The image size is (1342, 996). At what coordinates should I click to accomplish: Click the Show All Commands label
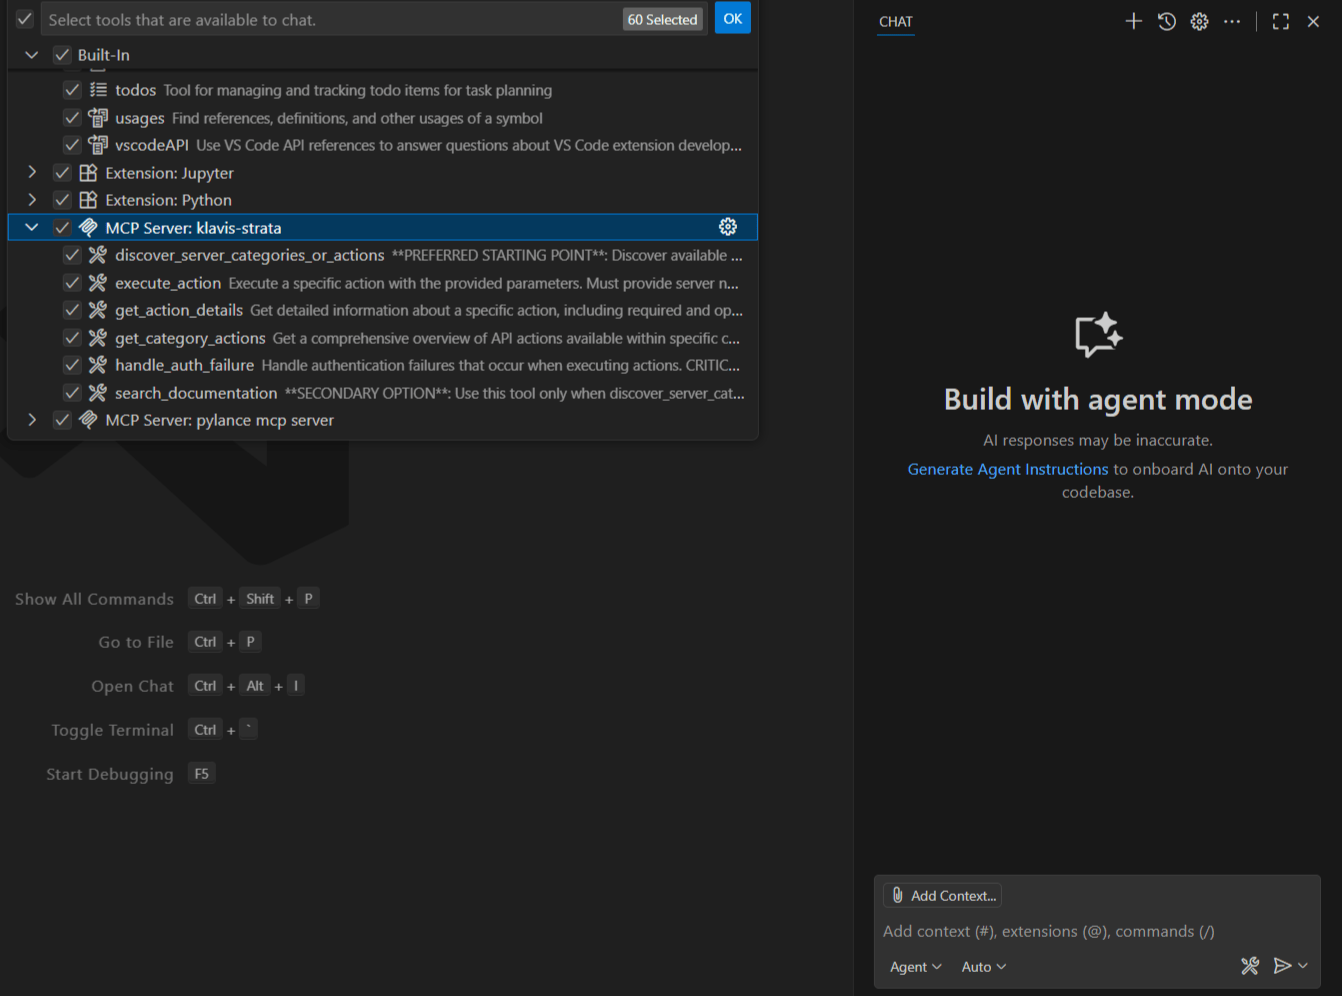(x=94, y=599)
